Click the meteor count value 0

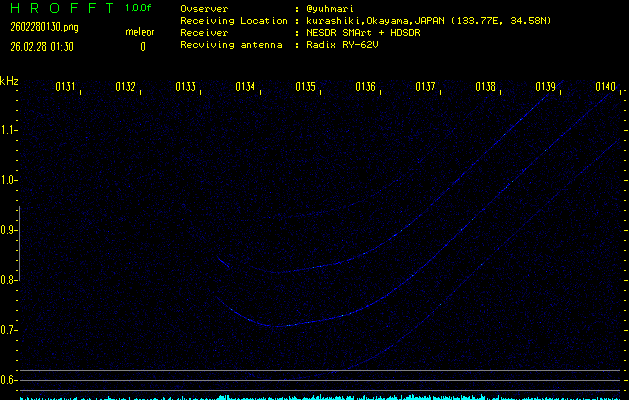[143, 46]
